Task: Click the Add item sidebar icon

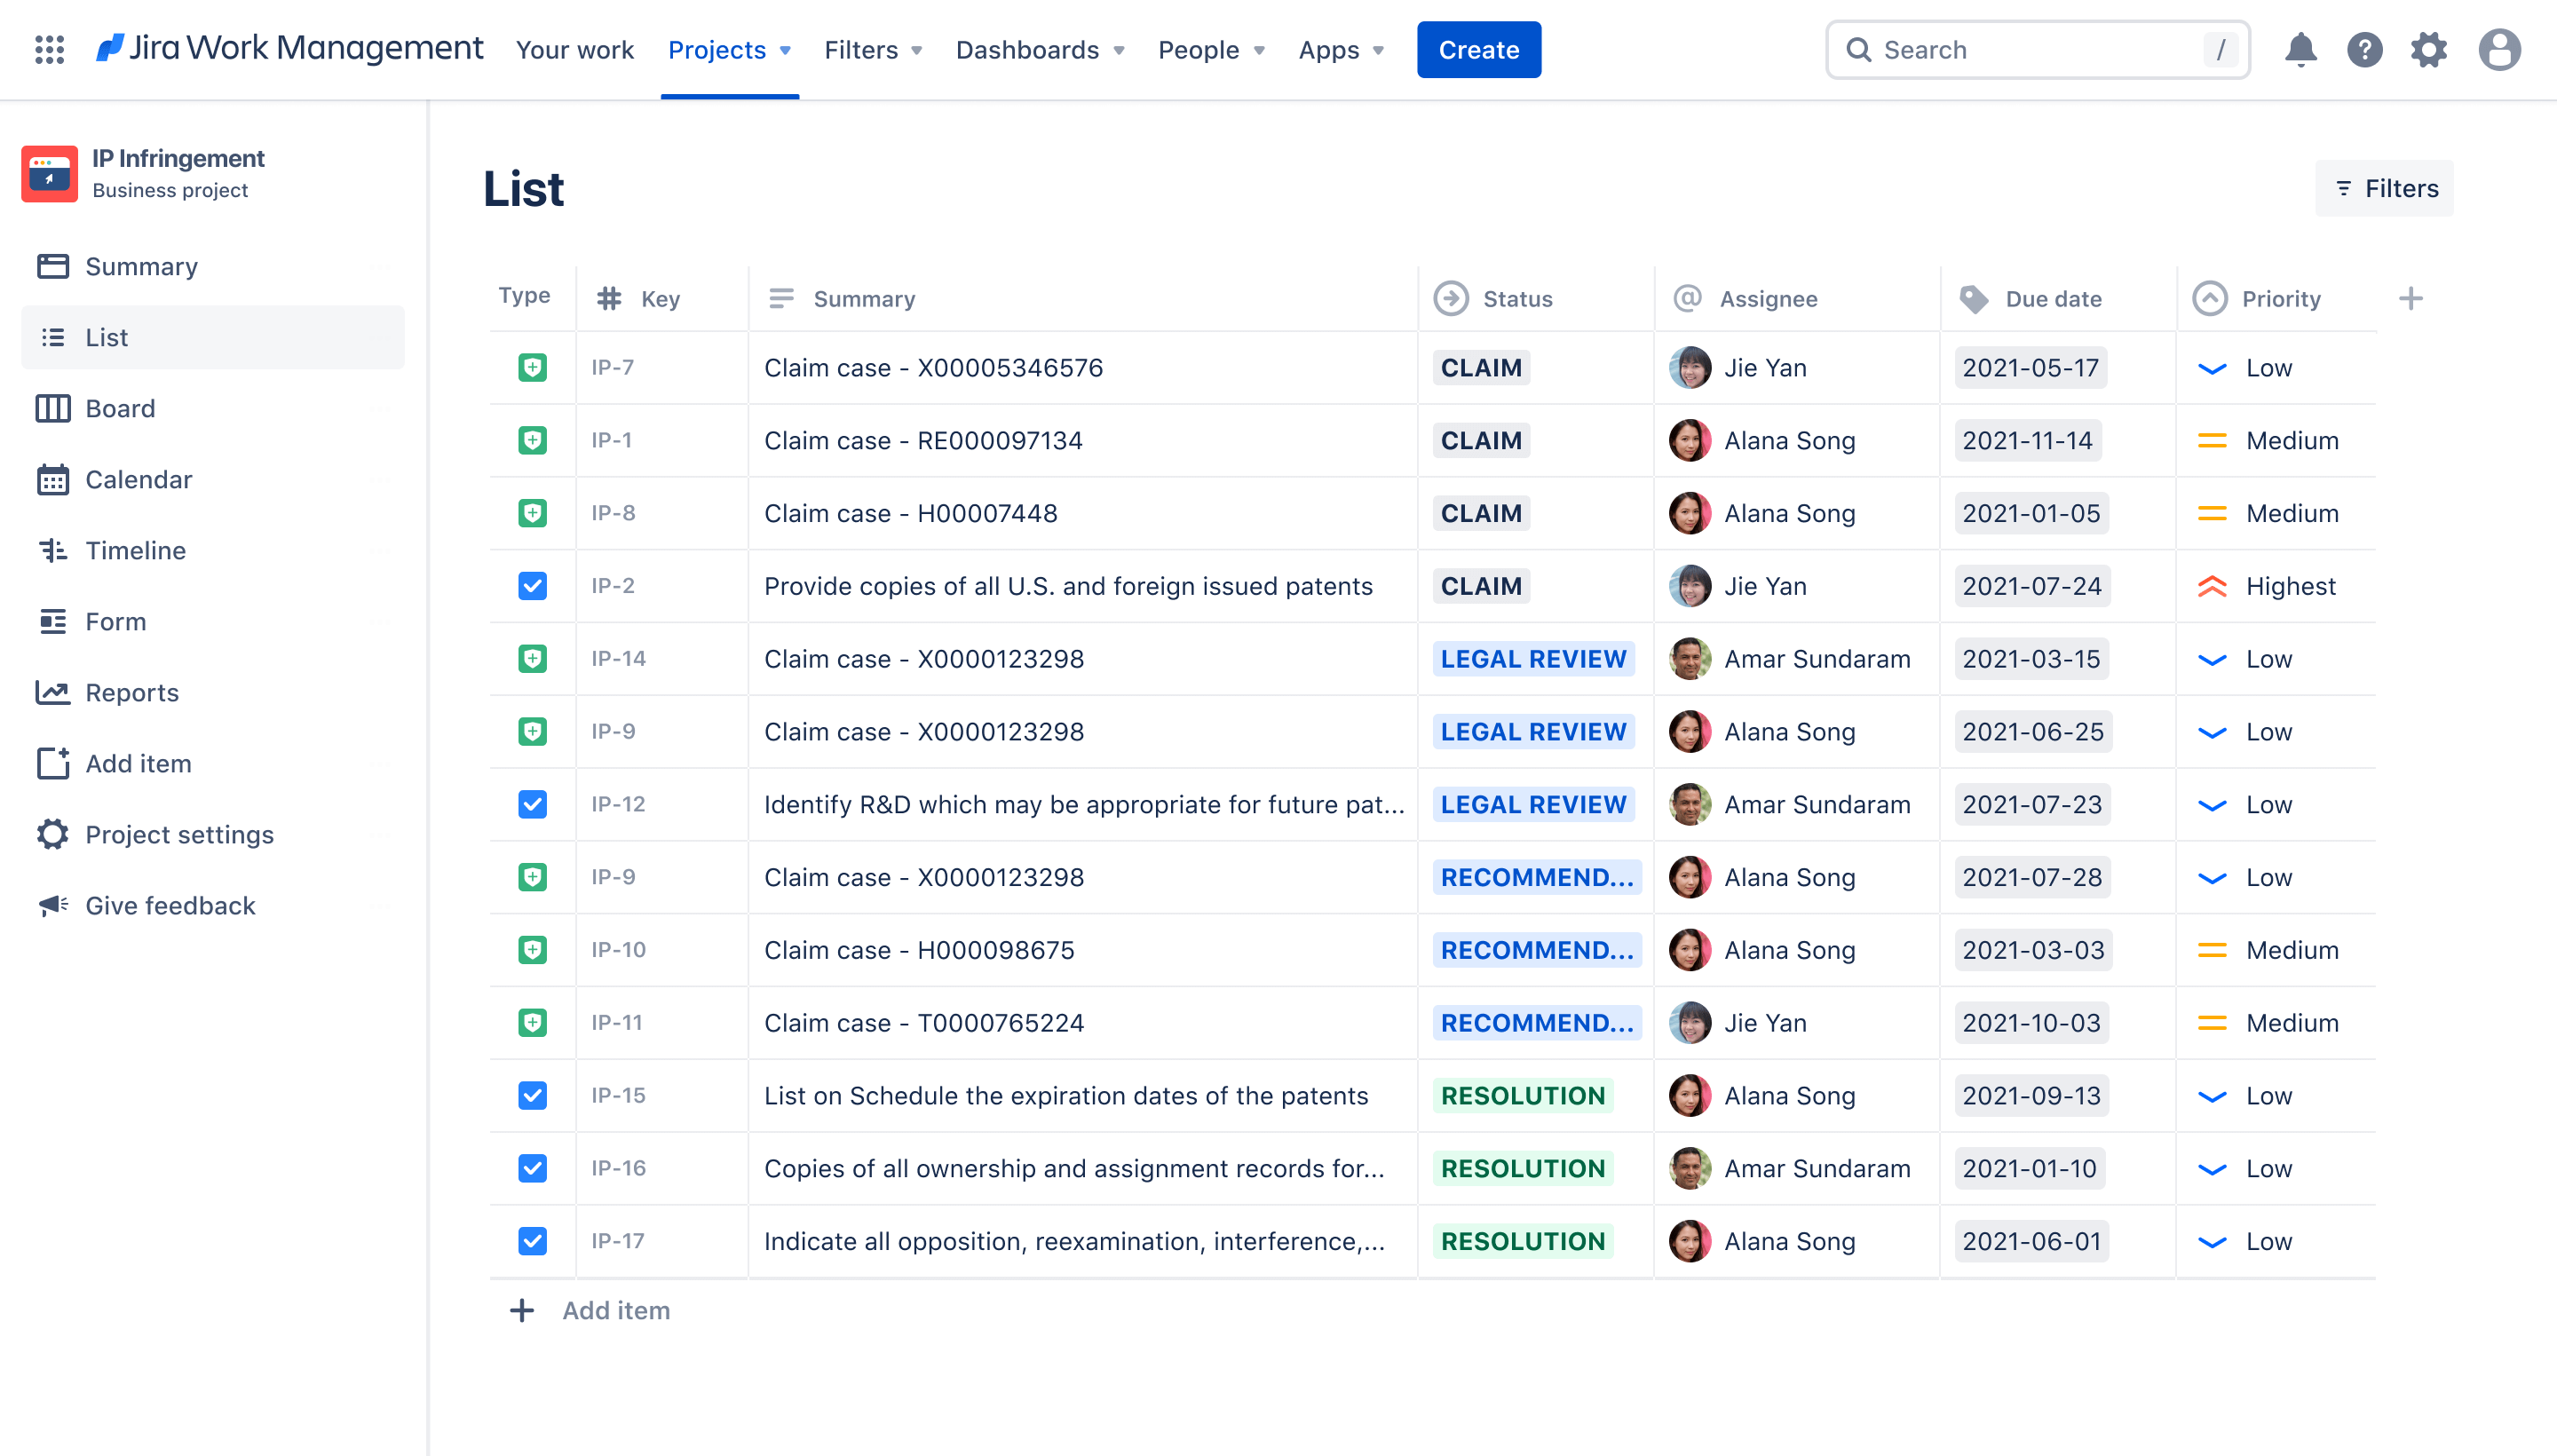Action: [x=52, y=763]
